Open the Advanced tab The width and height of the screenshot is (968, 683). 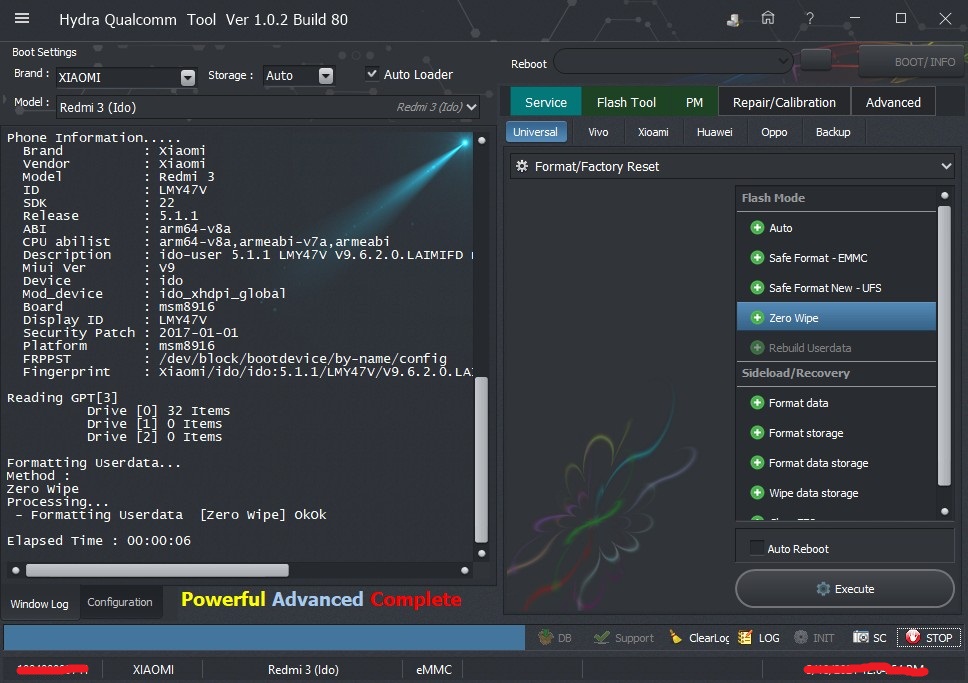893,103
